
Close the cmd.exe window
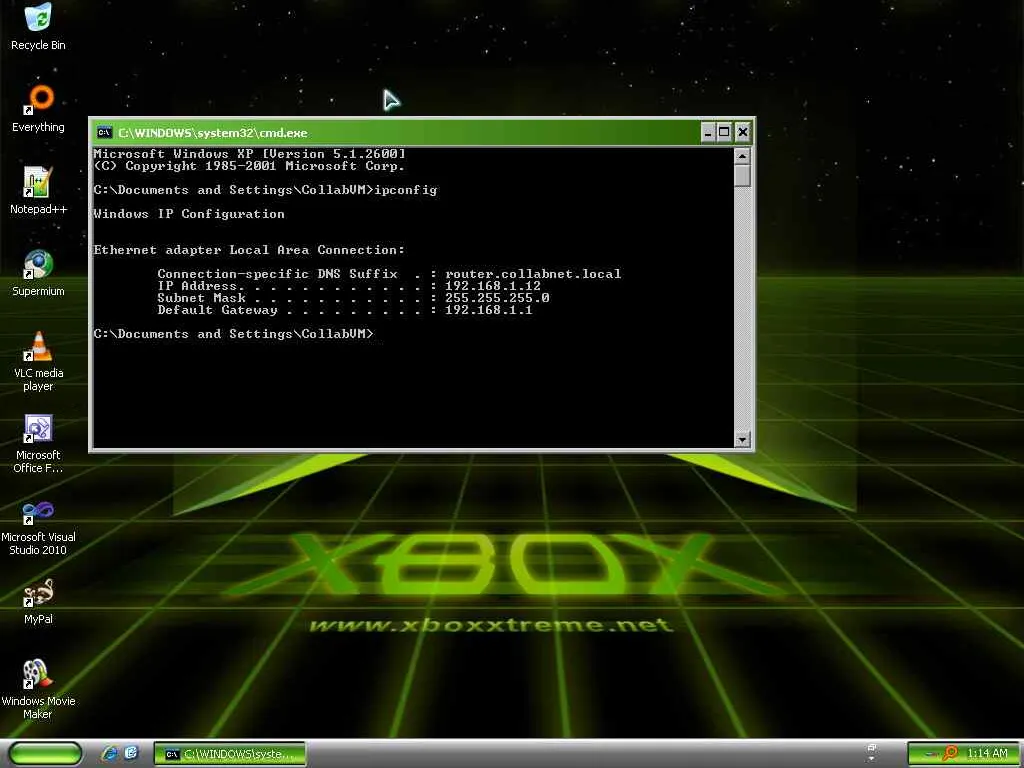[x=743, y=133]
